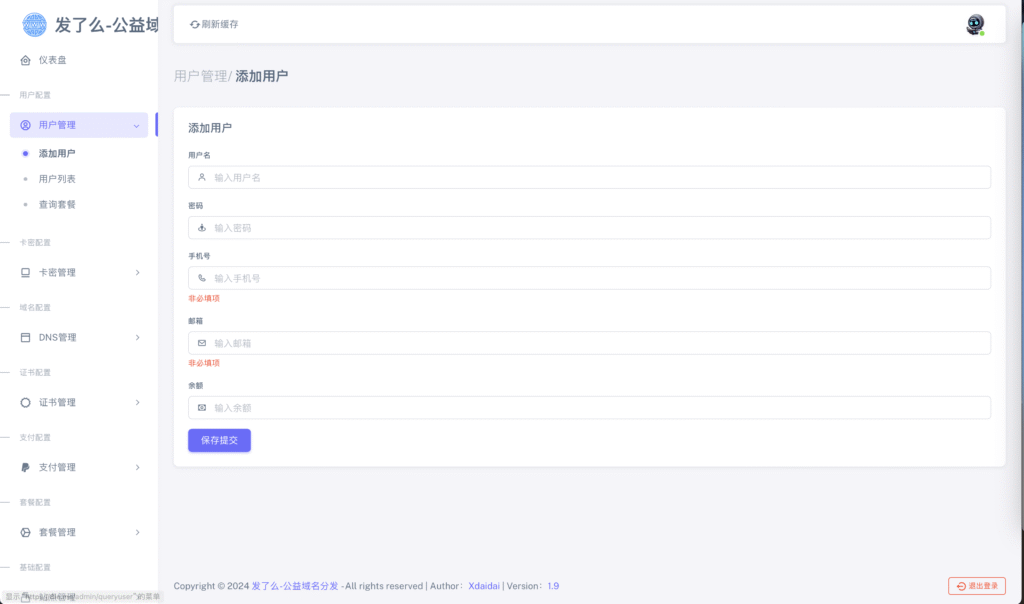Focus the 输入手机号 input field
The width and height of the screenshot is (1024, 604).
(589, 278)
